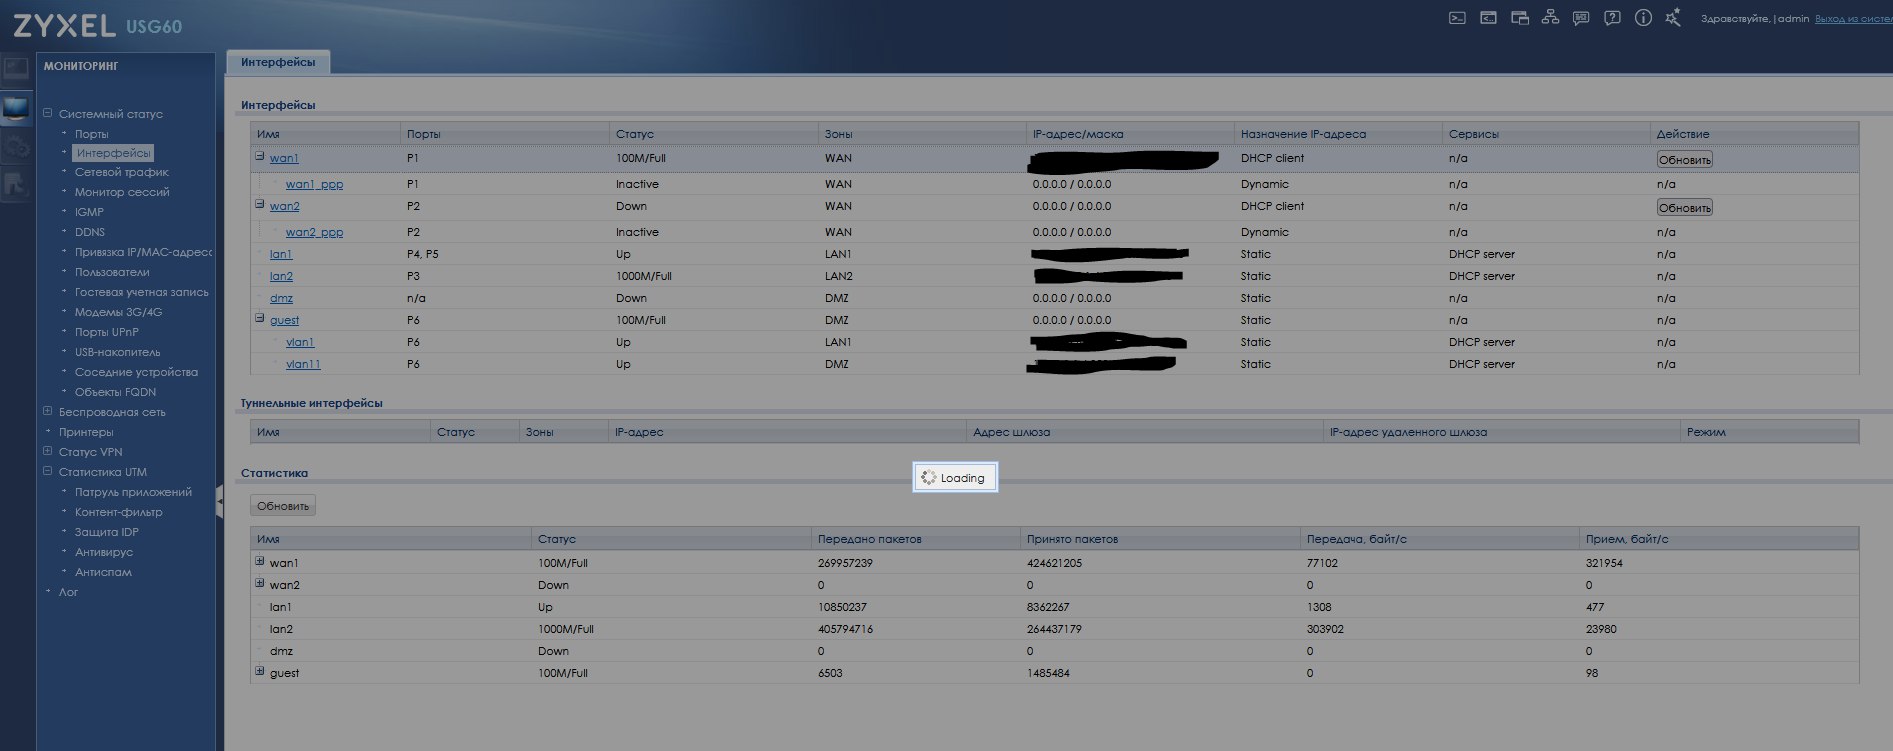Screen dimensions: 1893x751
Task: Collapse the Системный статус tree node
Action: point(48,113)
